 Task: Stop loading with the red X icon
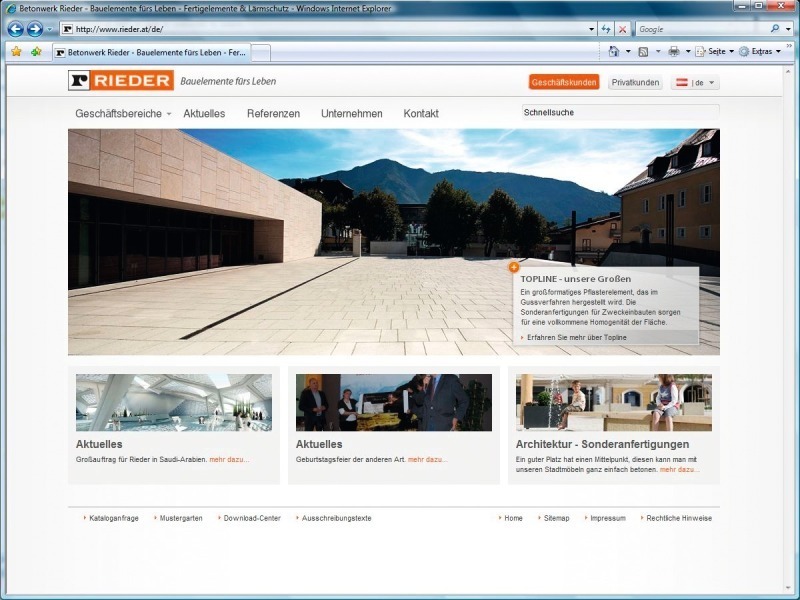coord(622,29)
